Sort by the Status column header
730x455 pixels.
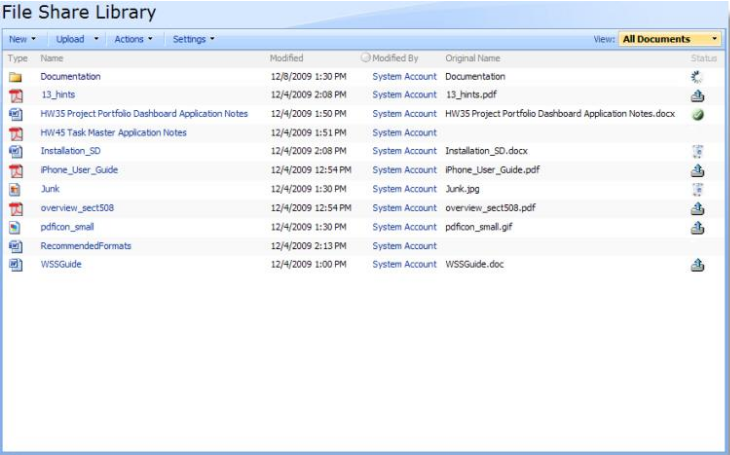703,58
